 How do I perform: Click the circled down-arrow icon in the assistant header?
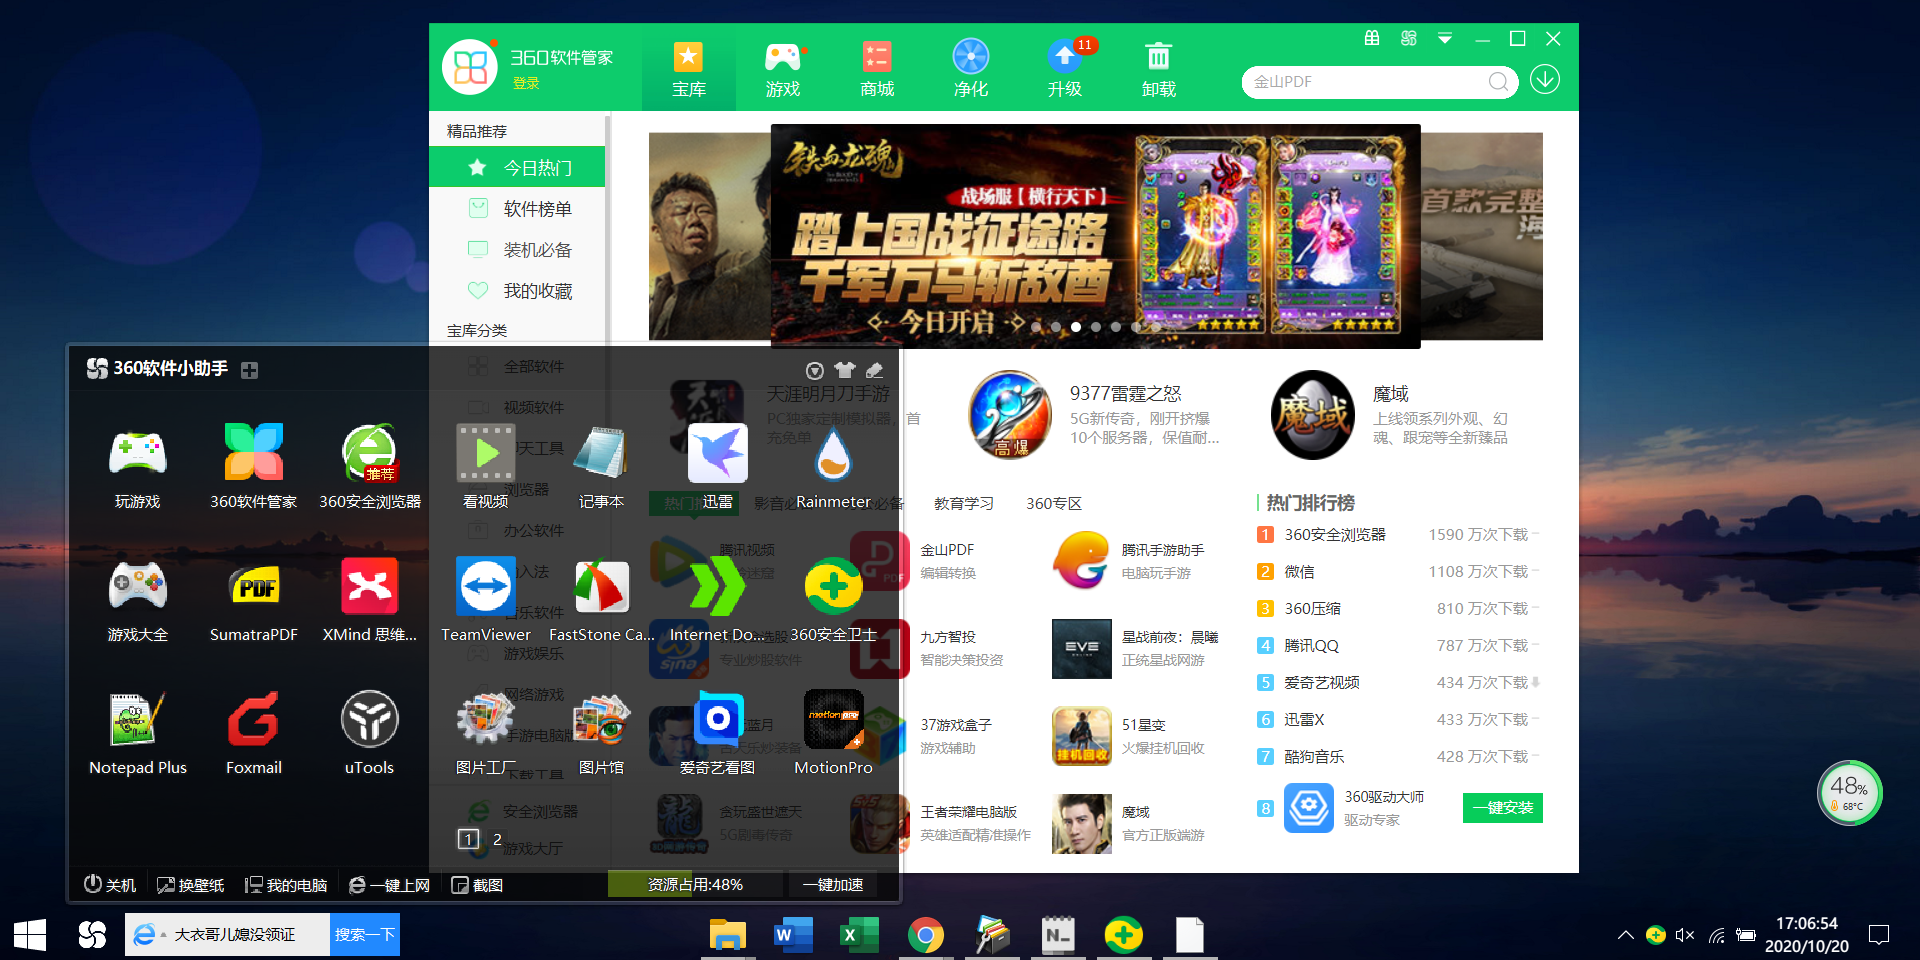[x=815, y=370]
